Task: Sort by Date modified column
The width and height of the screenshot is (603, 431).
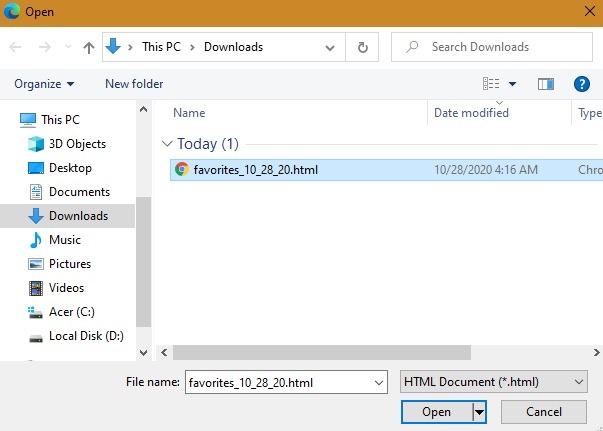Action: 471,113
